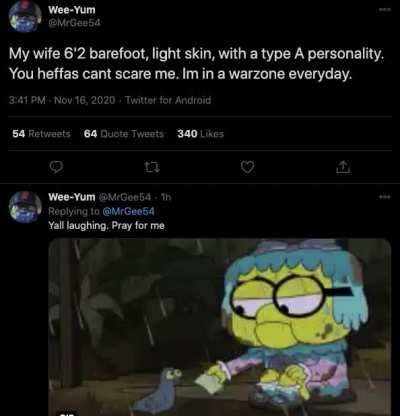The width and height of the screenshot is (400, 416).
Task: Open Wee-Yum profile avatar on main tweet
Action: (24, 16)
